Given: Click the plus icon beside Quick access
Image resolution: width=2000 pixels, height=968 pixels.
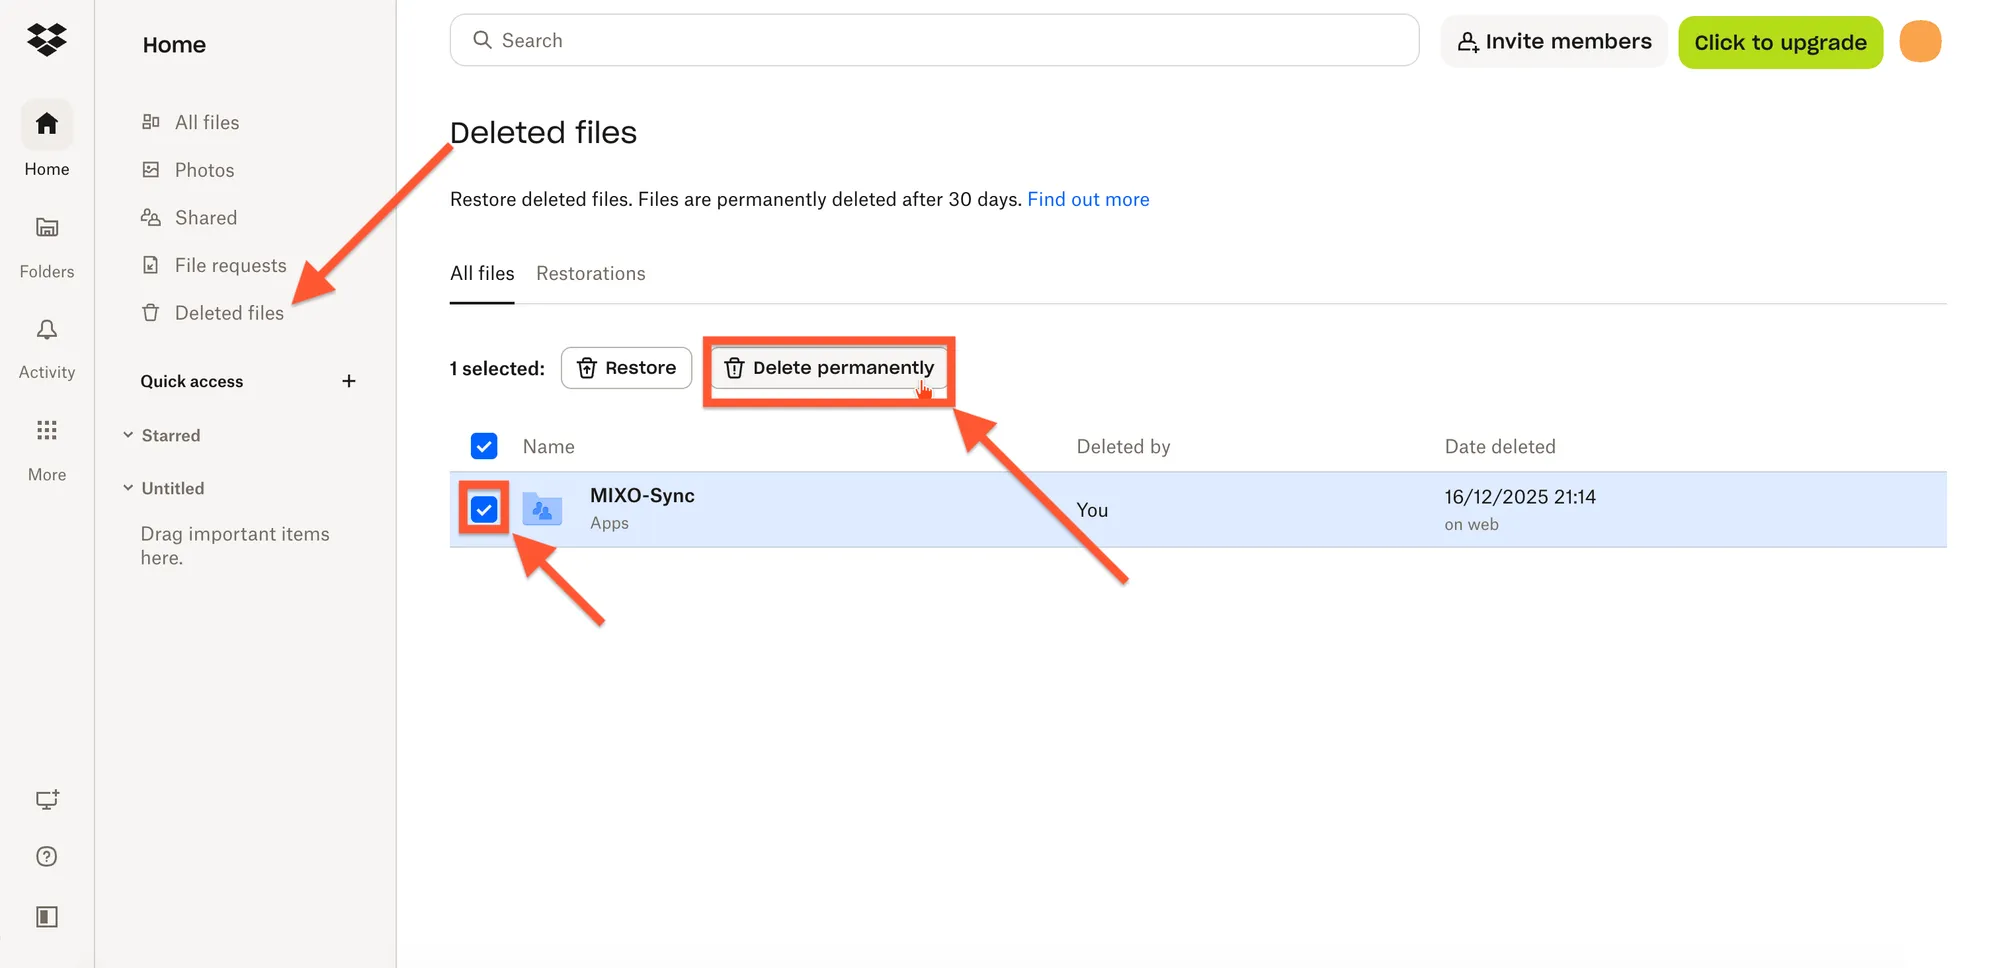Looking at the screenshot, I should click(348, 381).
